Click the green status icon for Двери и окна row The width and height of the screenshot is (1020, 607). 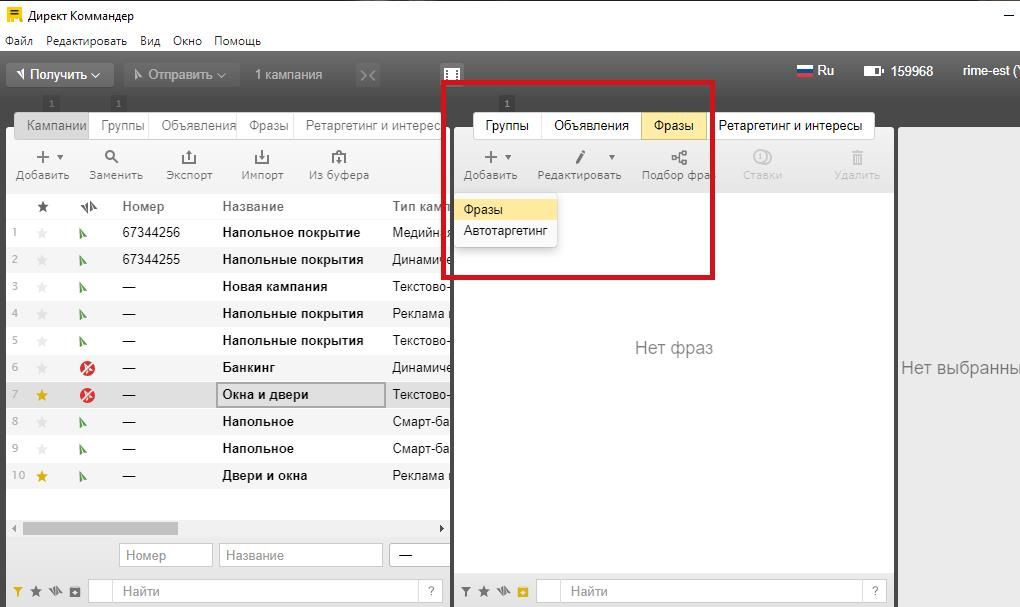tap(83, 476)
